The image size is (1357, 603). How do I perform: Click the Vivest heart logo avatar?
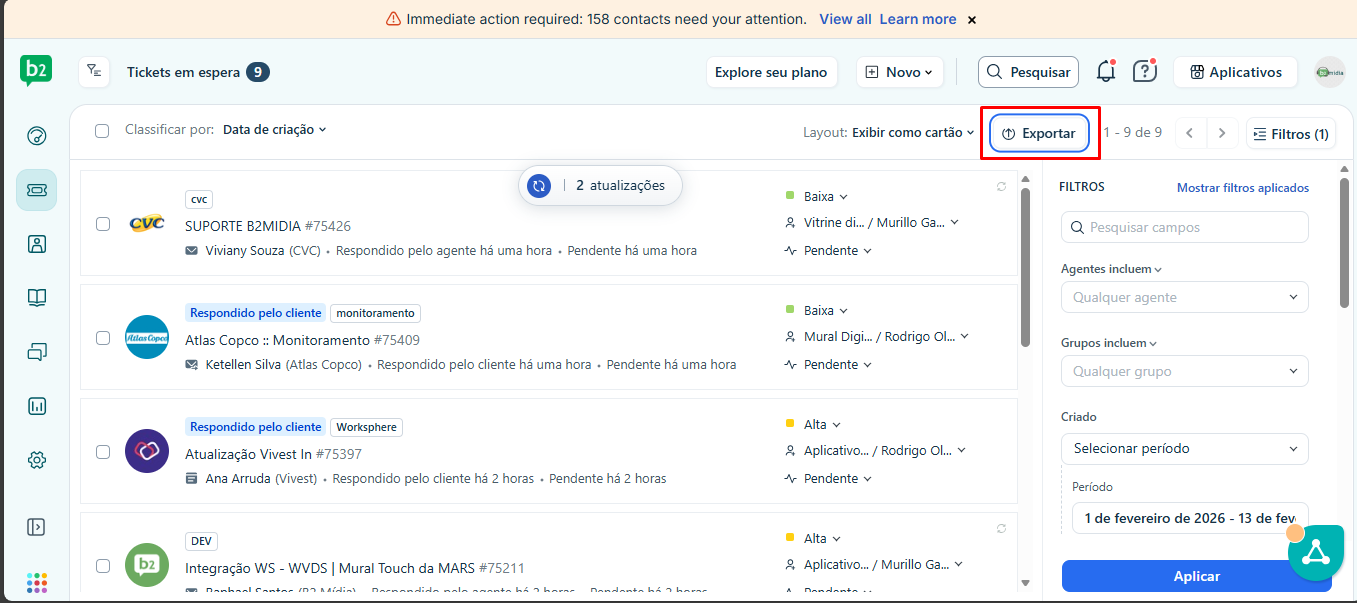coord(147,451)
